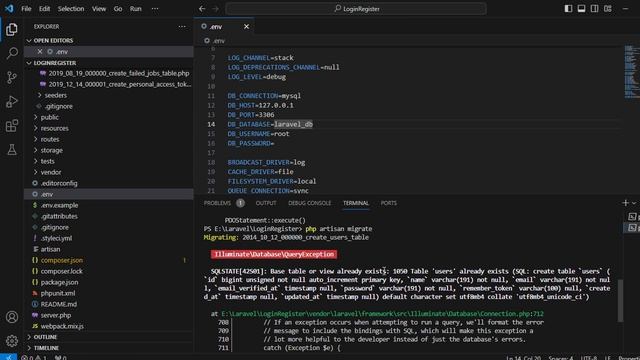Screen dimensions: 640x360
Task: Select the first terminal instance icon
Action: (x=632, y=217)
